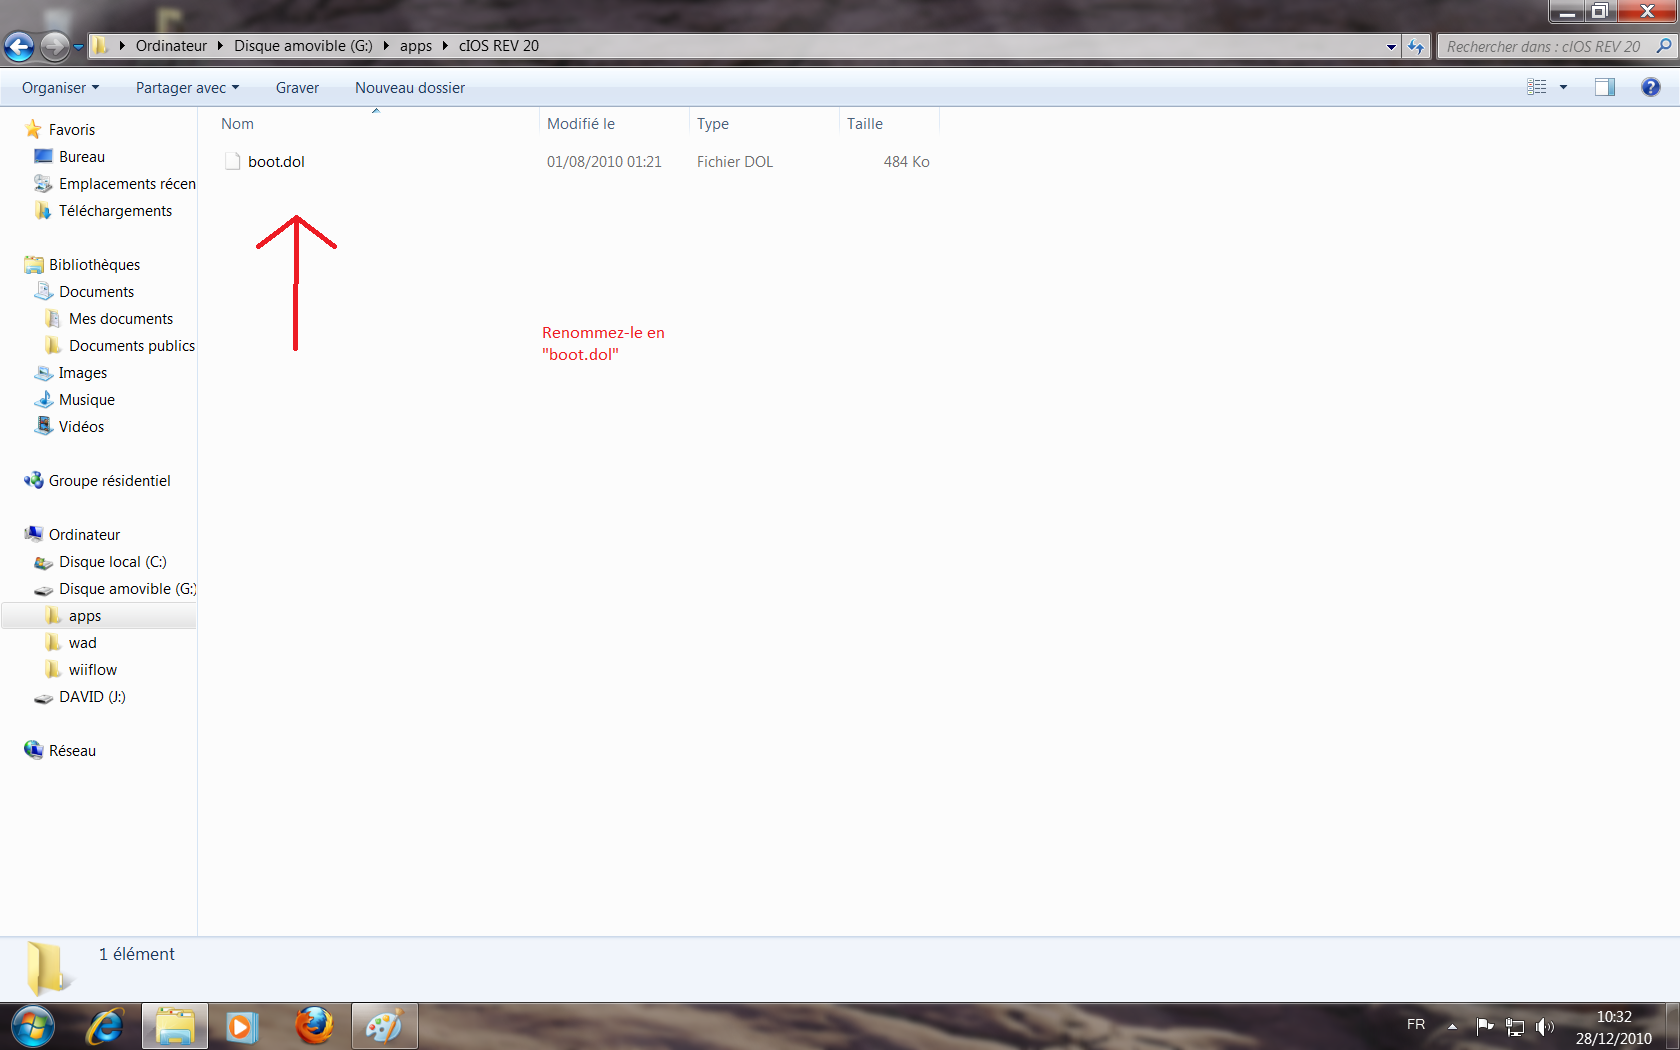Open the 'DAVID (J:)' drive
This screenshot has height=1050, width=1680.
click(x=92, y=697)
